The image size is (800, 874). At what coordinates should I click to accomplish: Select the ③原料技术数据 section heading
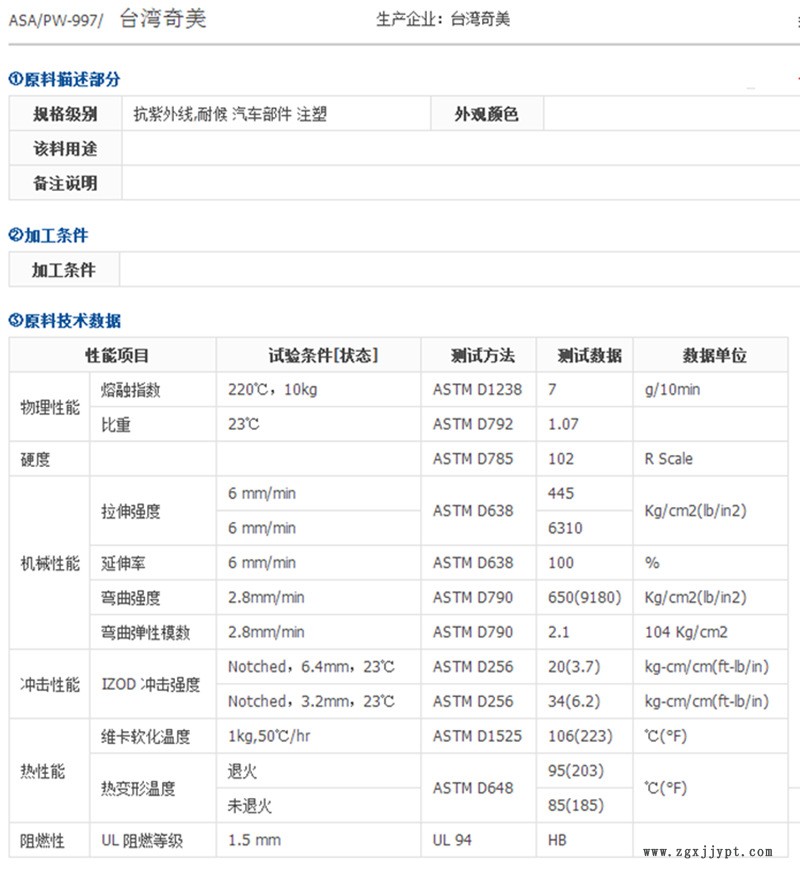click(64, 321)
